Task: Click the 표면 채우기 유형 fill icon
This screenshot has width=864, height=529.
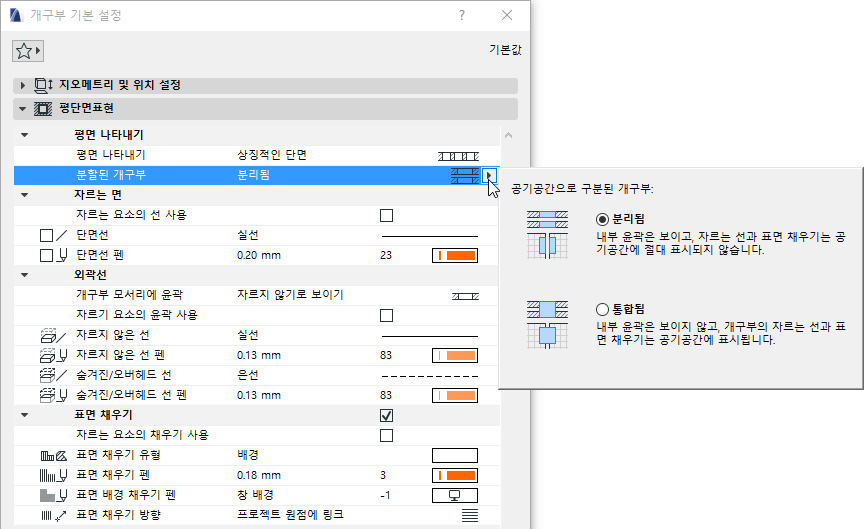Action: coord(53,455)
